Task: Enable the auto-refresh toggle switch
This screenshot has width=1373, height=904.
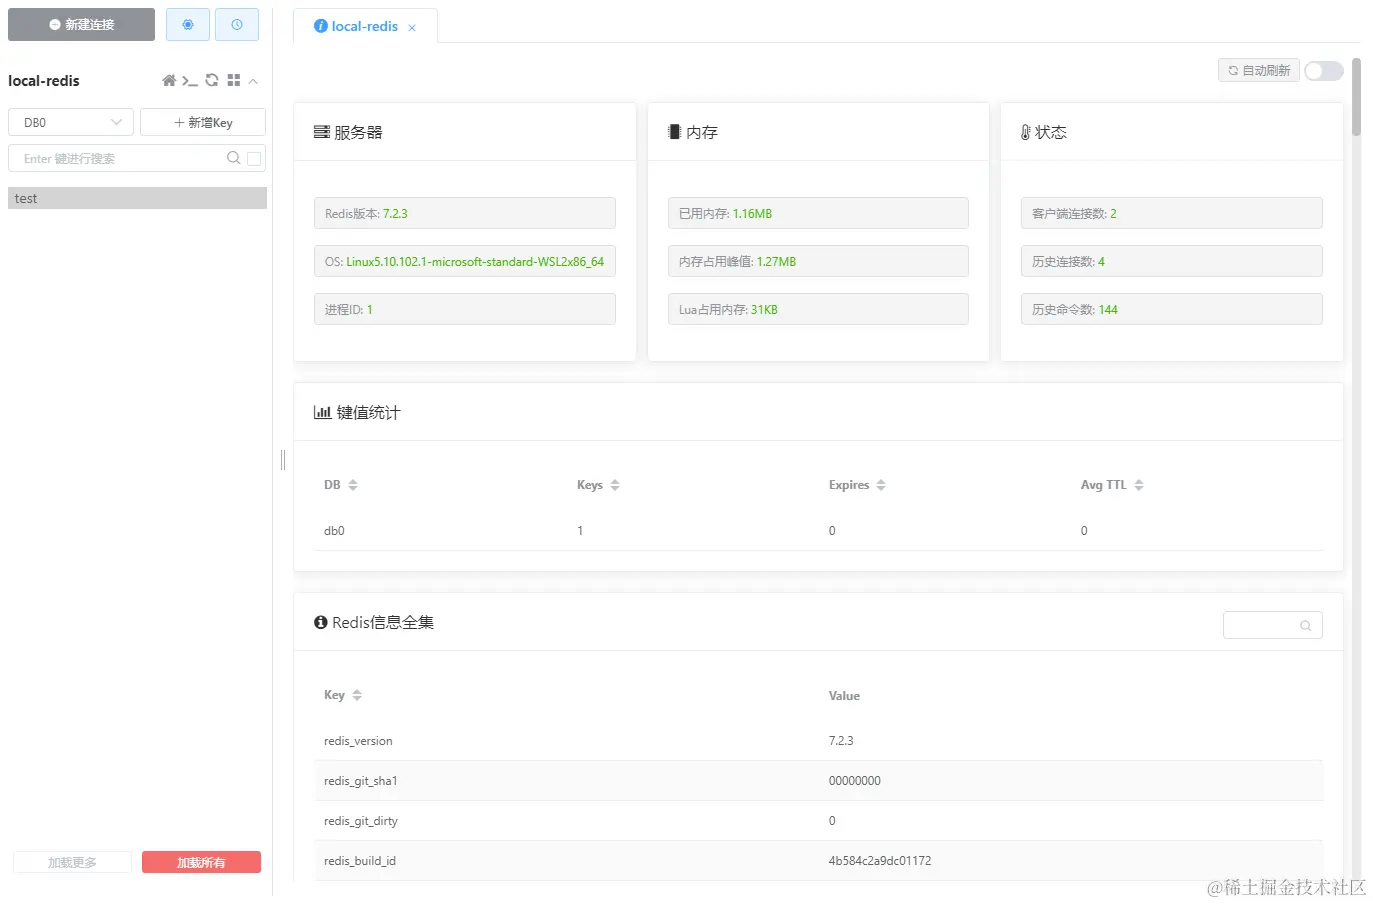Action: [1323, 70]
